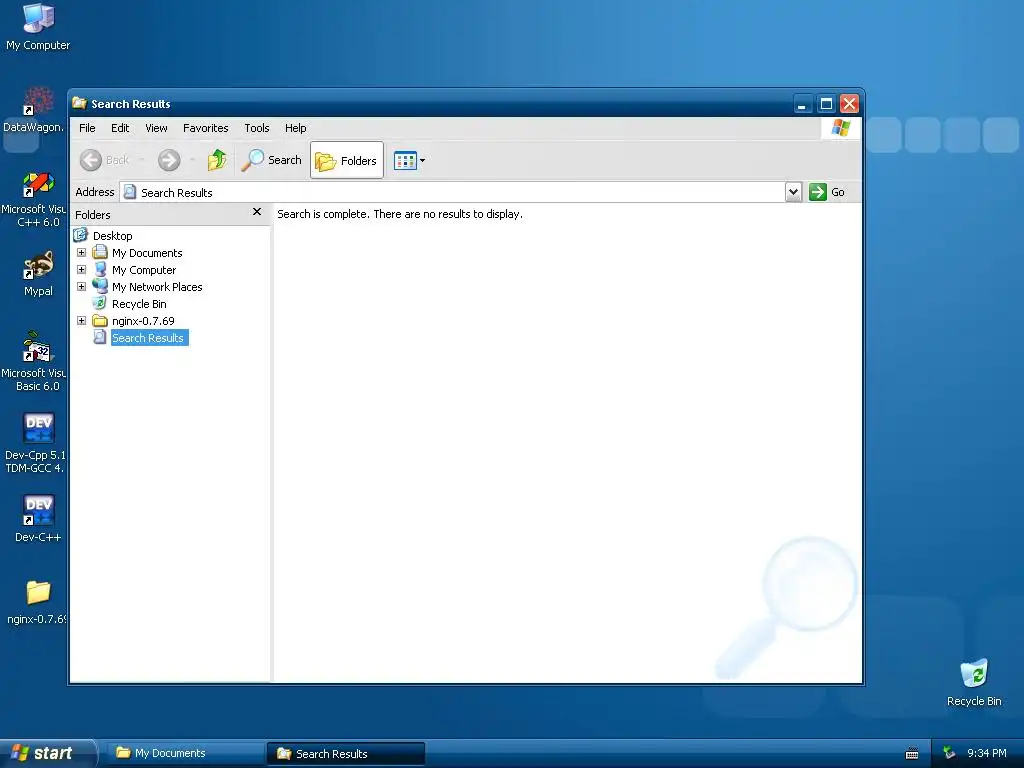Image resolution: width=1024 pixels, height=768 pixels.
Task: Maximize the Search Results window
Action: pos(826,104)
